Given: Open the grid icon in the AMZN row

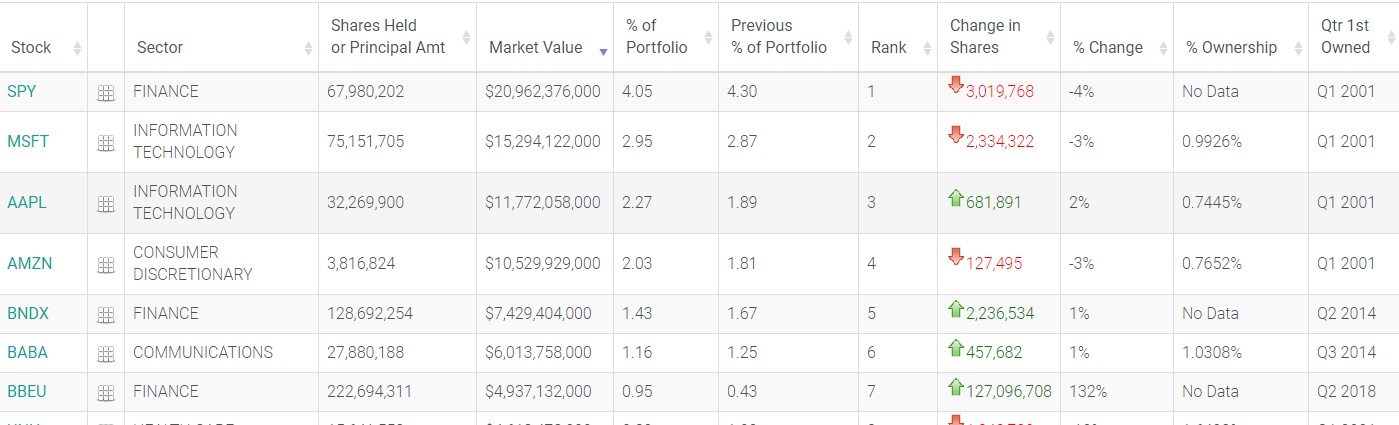Looking at the screenshot, I should coord(106,265).
